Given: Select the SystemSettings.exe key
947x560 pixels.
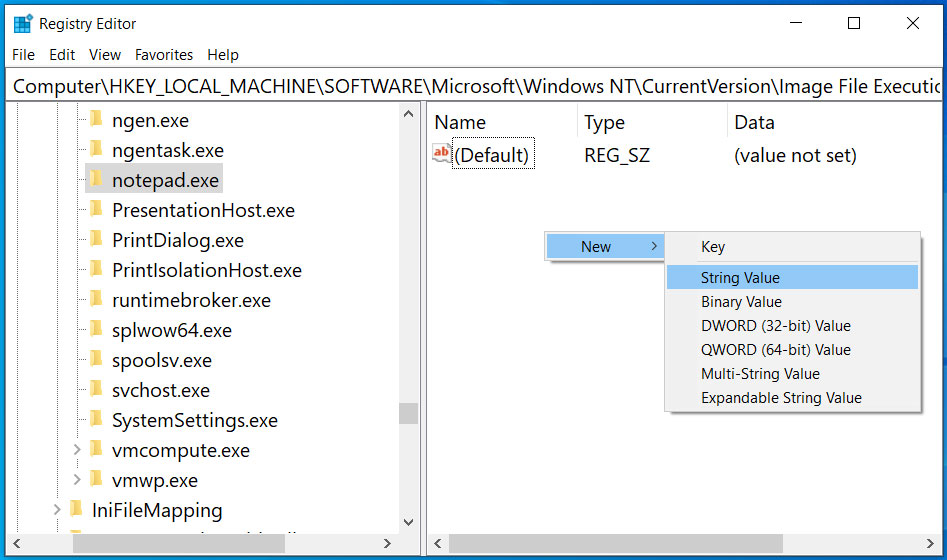Looking at the screenshot, I should pos(195,420).
